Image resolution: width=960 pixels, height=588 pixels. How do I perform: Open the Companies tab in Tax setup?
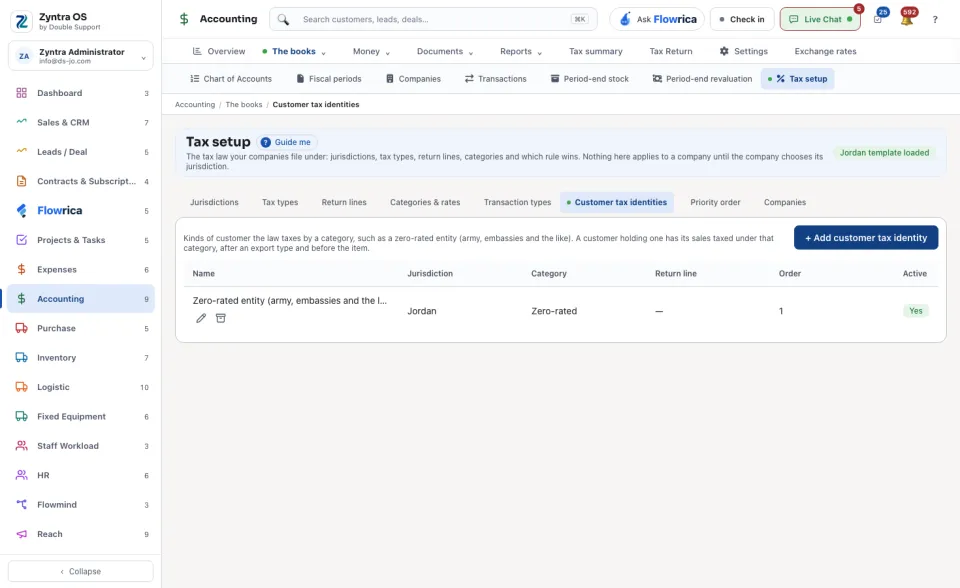[785, 202]
